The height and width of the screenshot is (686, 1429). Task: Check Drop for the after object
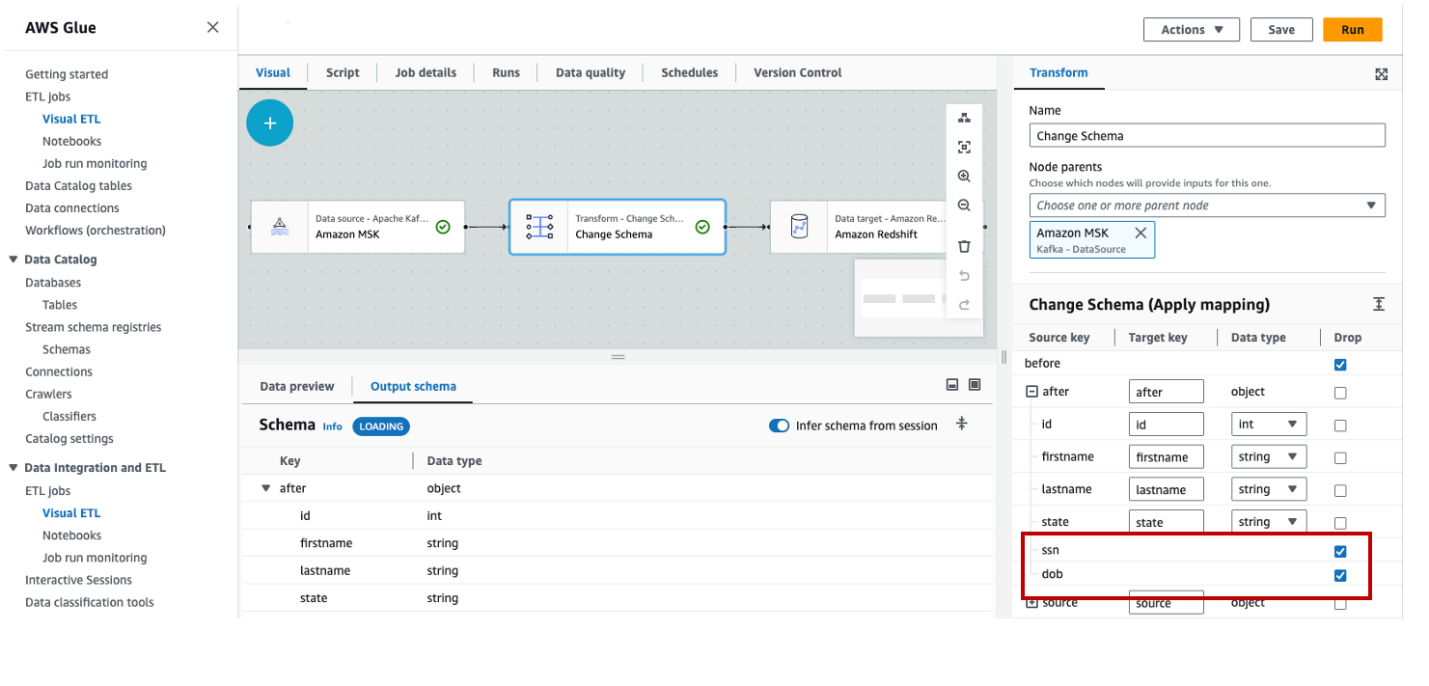tap(1340, 393)
